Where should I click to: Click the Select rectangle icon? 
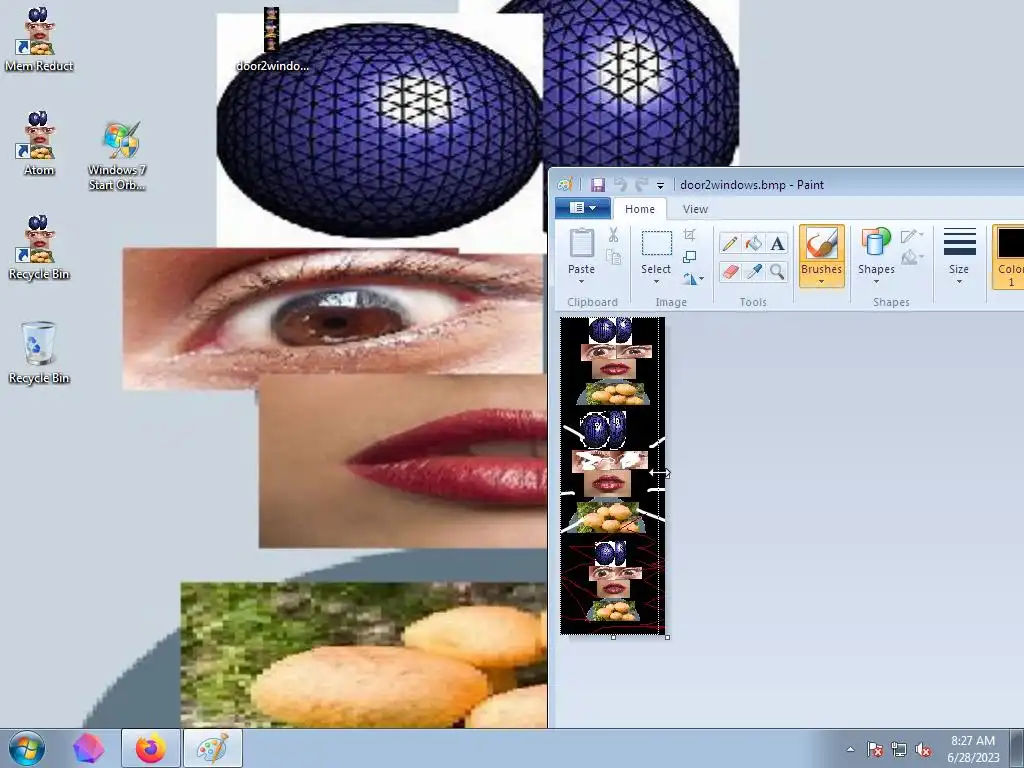click(x=656, y=243)
